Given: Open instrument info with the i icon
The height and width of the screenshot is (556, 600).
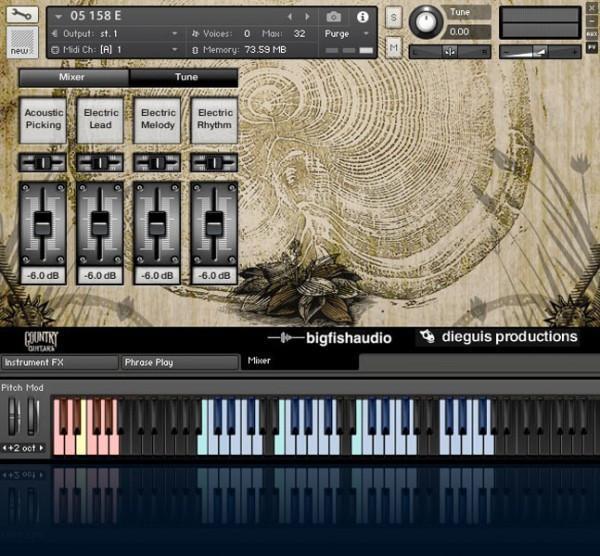Looking at the screenshot, I should 362,17.
